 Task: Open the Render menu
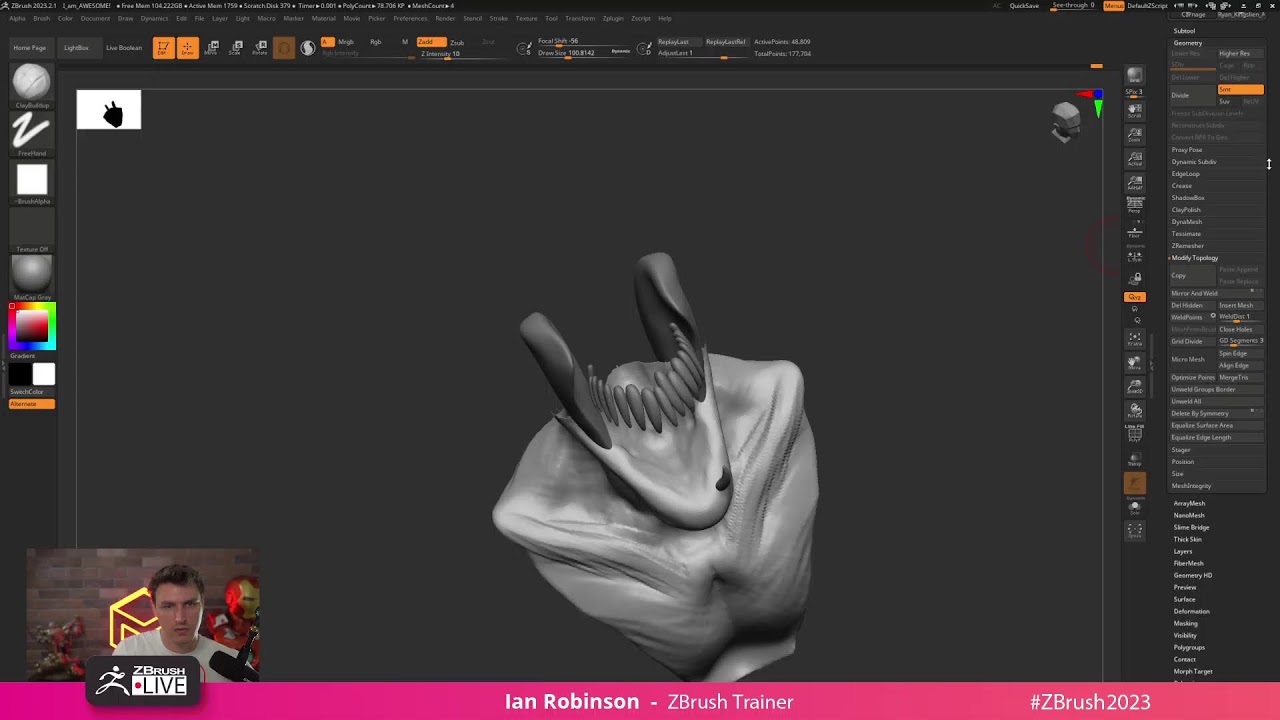pos(445,18)
